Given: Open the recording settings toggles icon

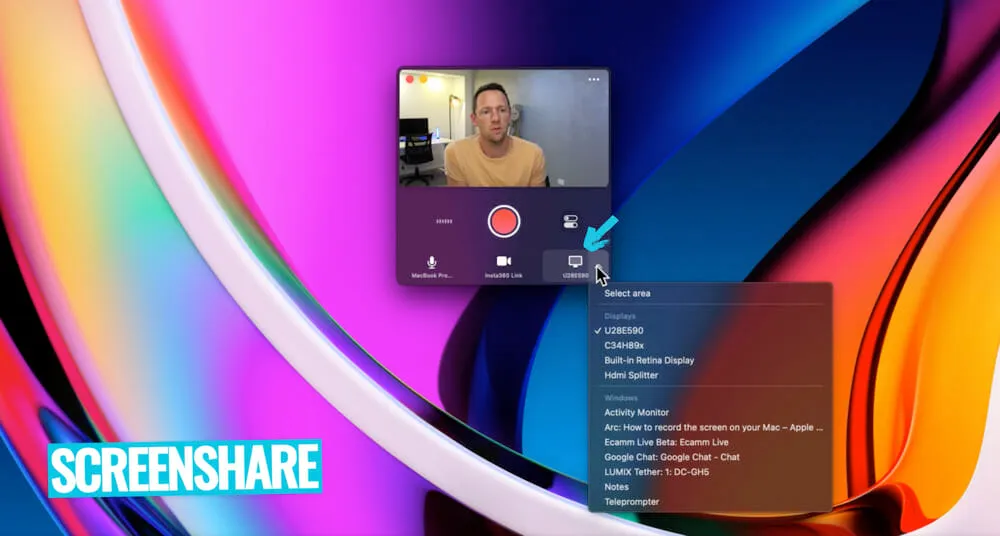Looking at the screenshot, I should tap(571, 221).
